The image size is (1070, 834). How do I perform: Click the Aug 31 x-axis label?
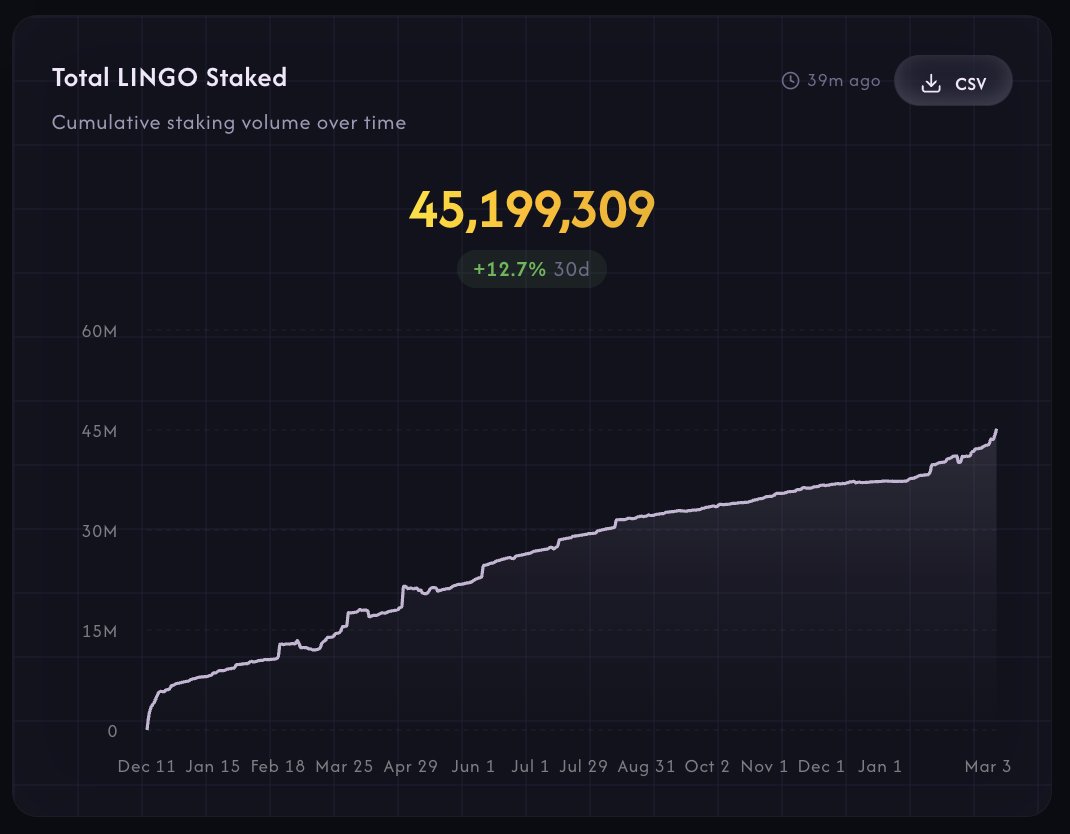pos(646,766)
